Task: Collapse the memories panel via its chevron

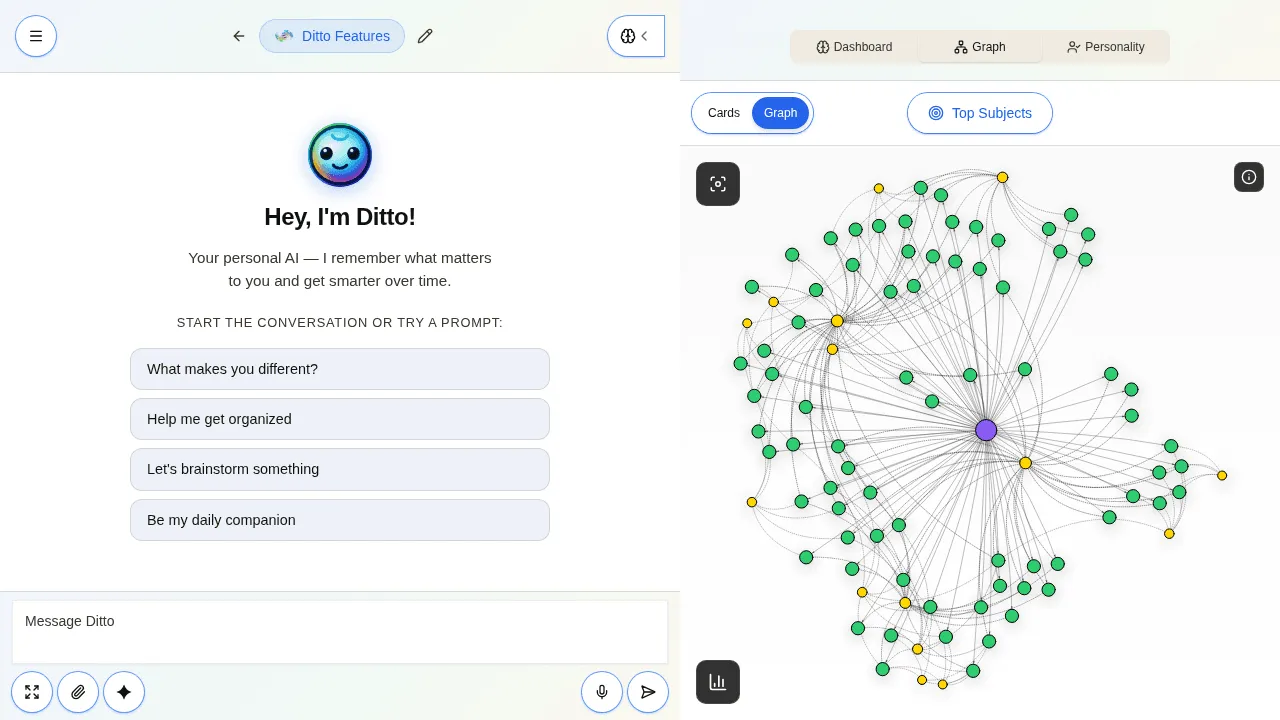Action: 645,36
